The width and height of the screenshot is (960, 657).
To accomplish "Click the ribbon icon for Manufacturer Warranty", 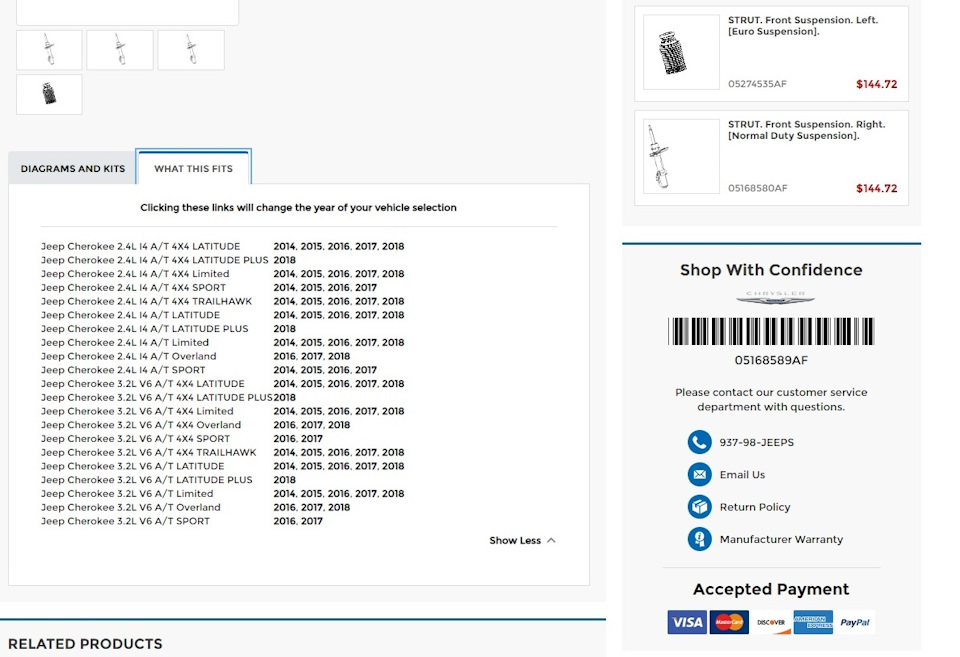I will click(699, 539).
